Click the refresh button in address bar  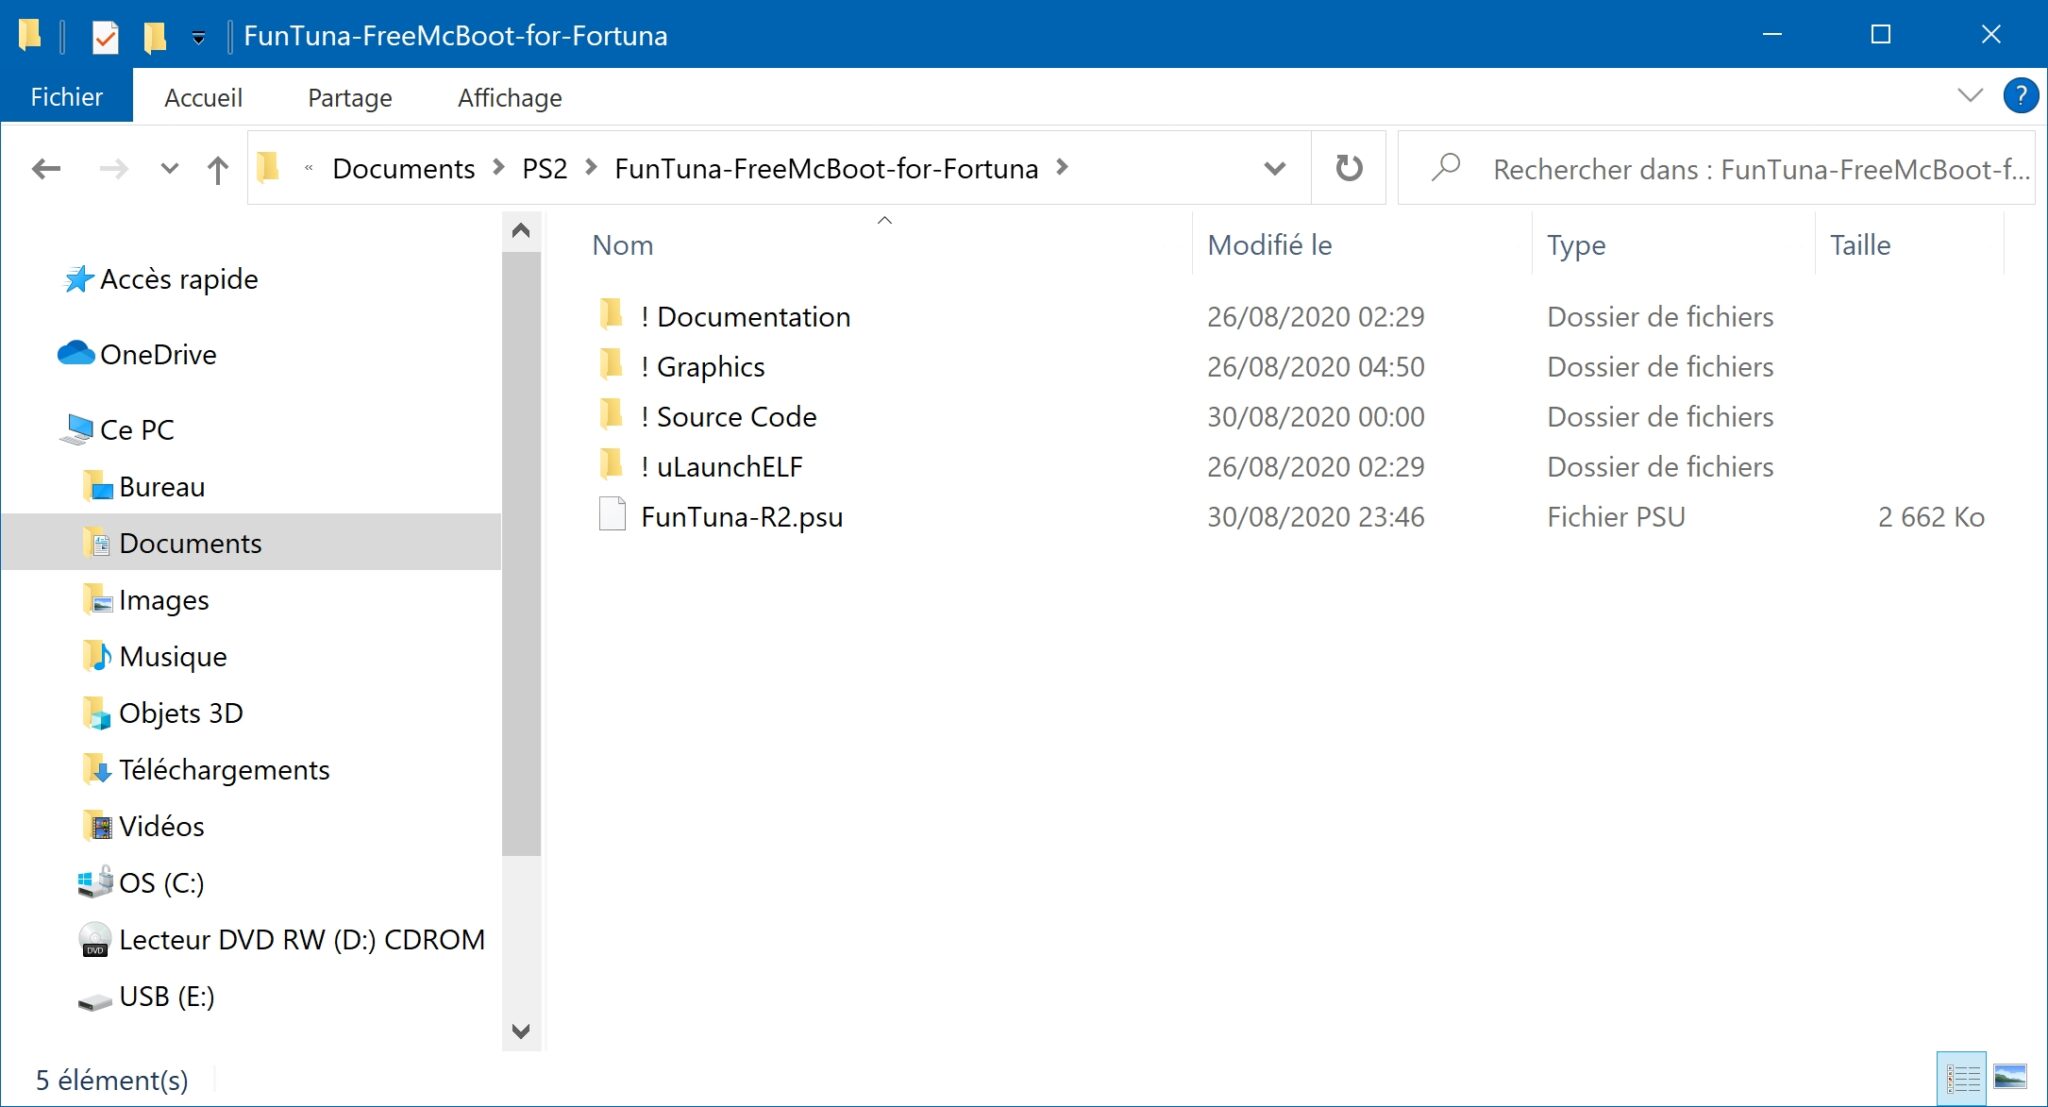1349,168
